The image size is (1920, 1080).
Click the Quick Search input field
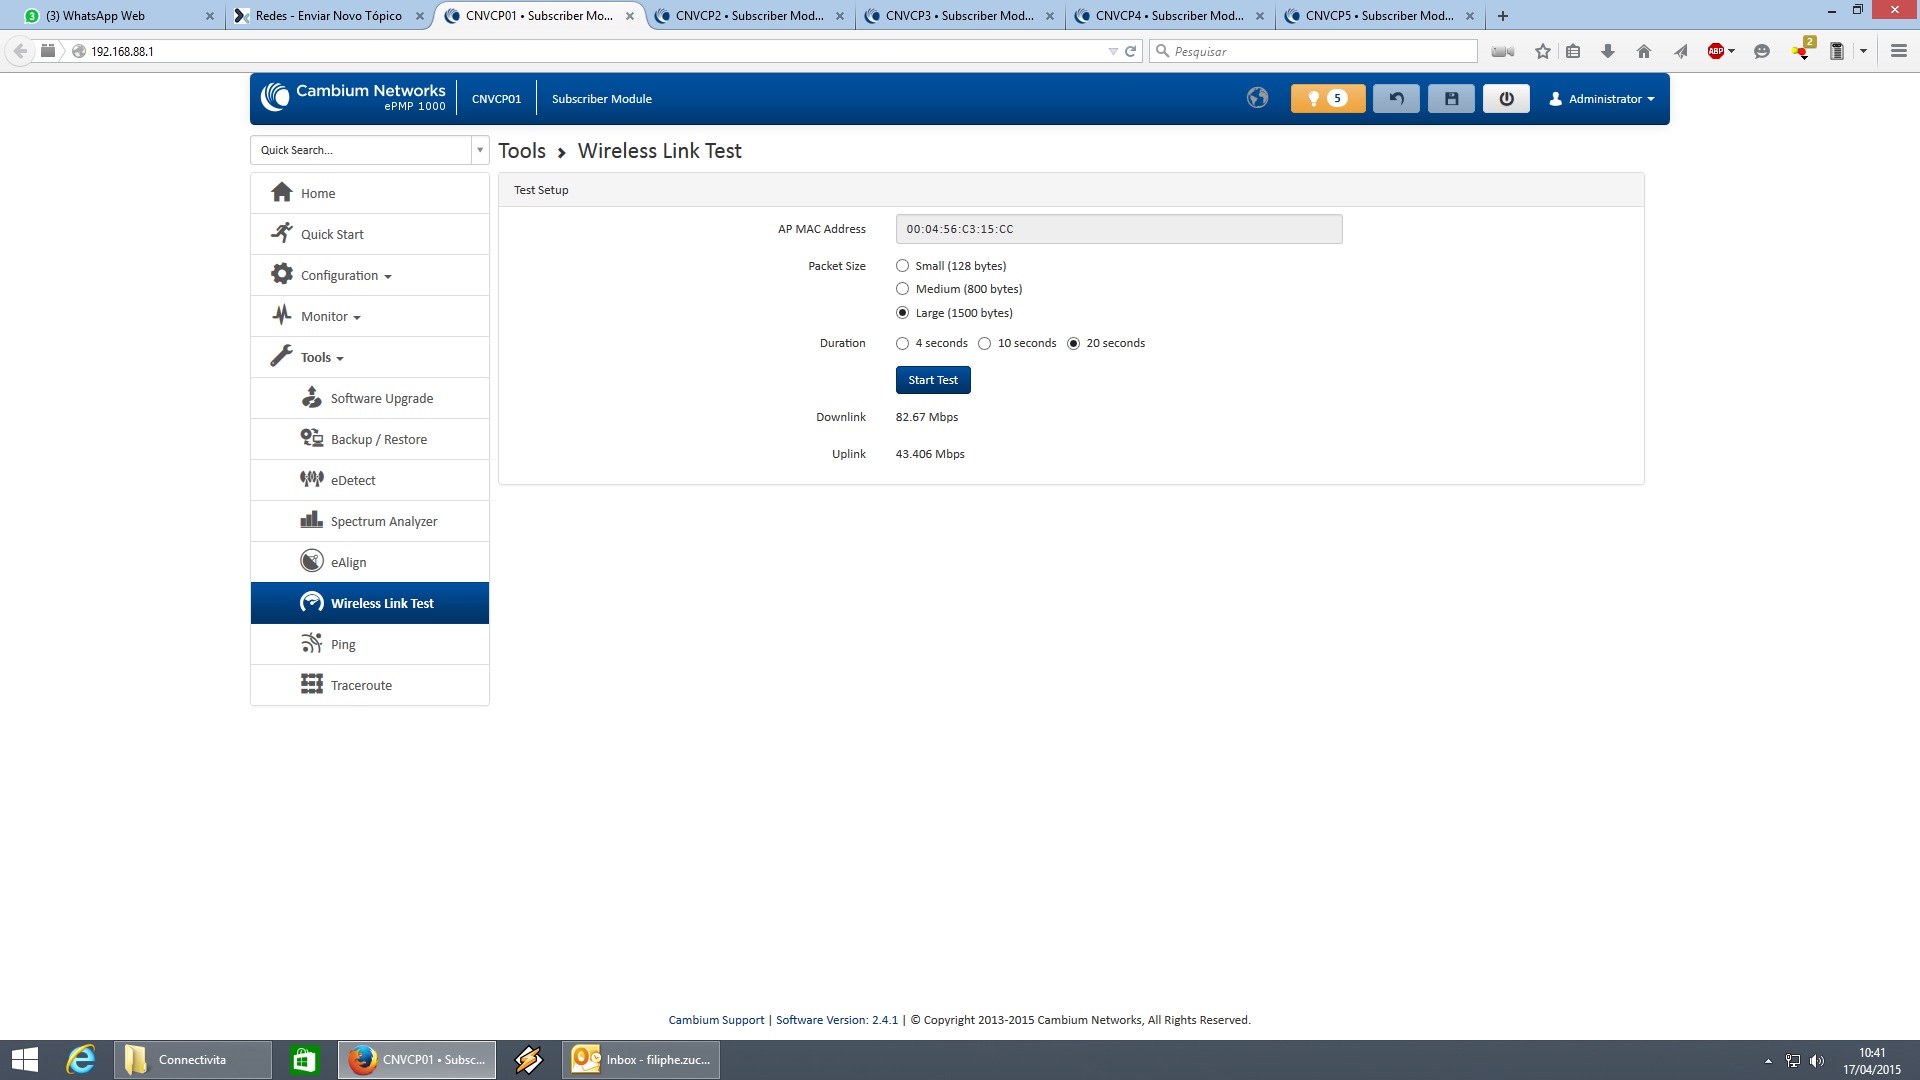[360, 150]
